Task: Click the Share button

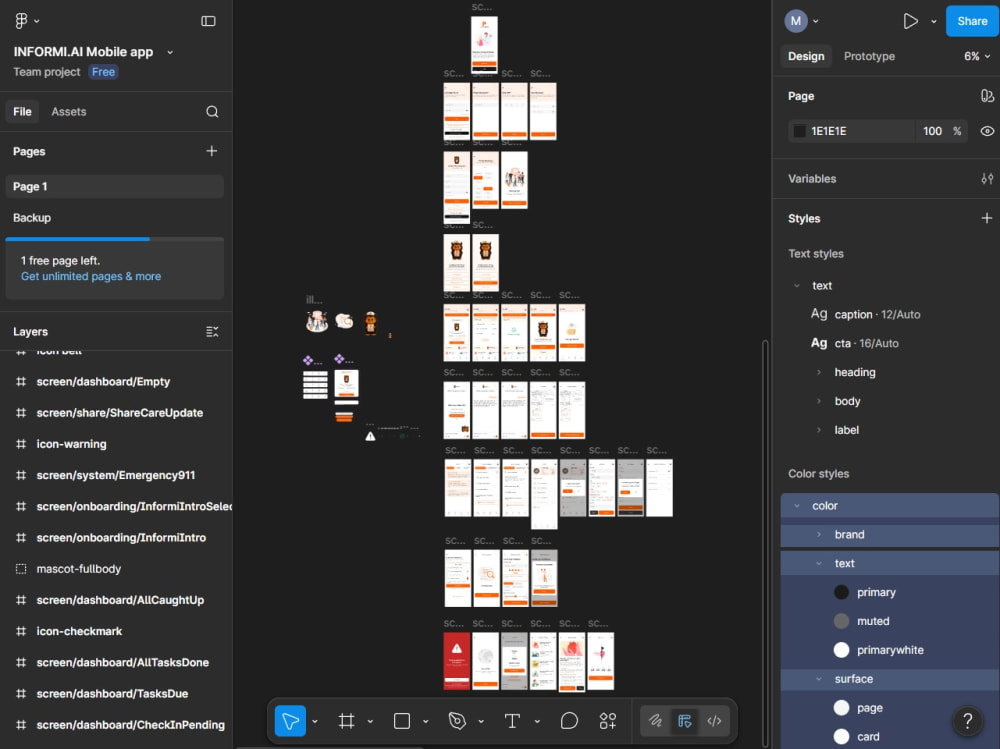Action: (972, 21)
